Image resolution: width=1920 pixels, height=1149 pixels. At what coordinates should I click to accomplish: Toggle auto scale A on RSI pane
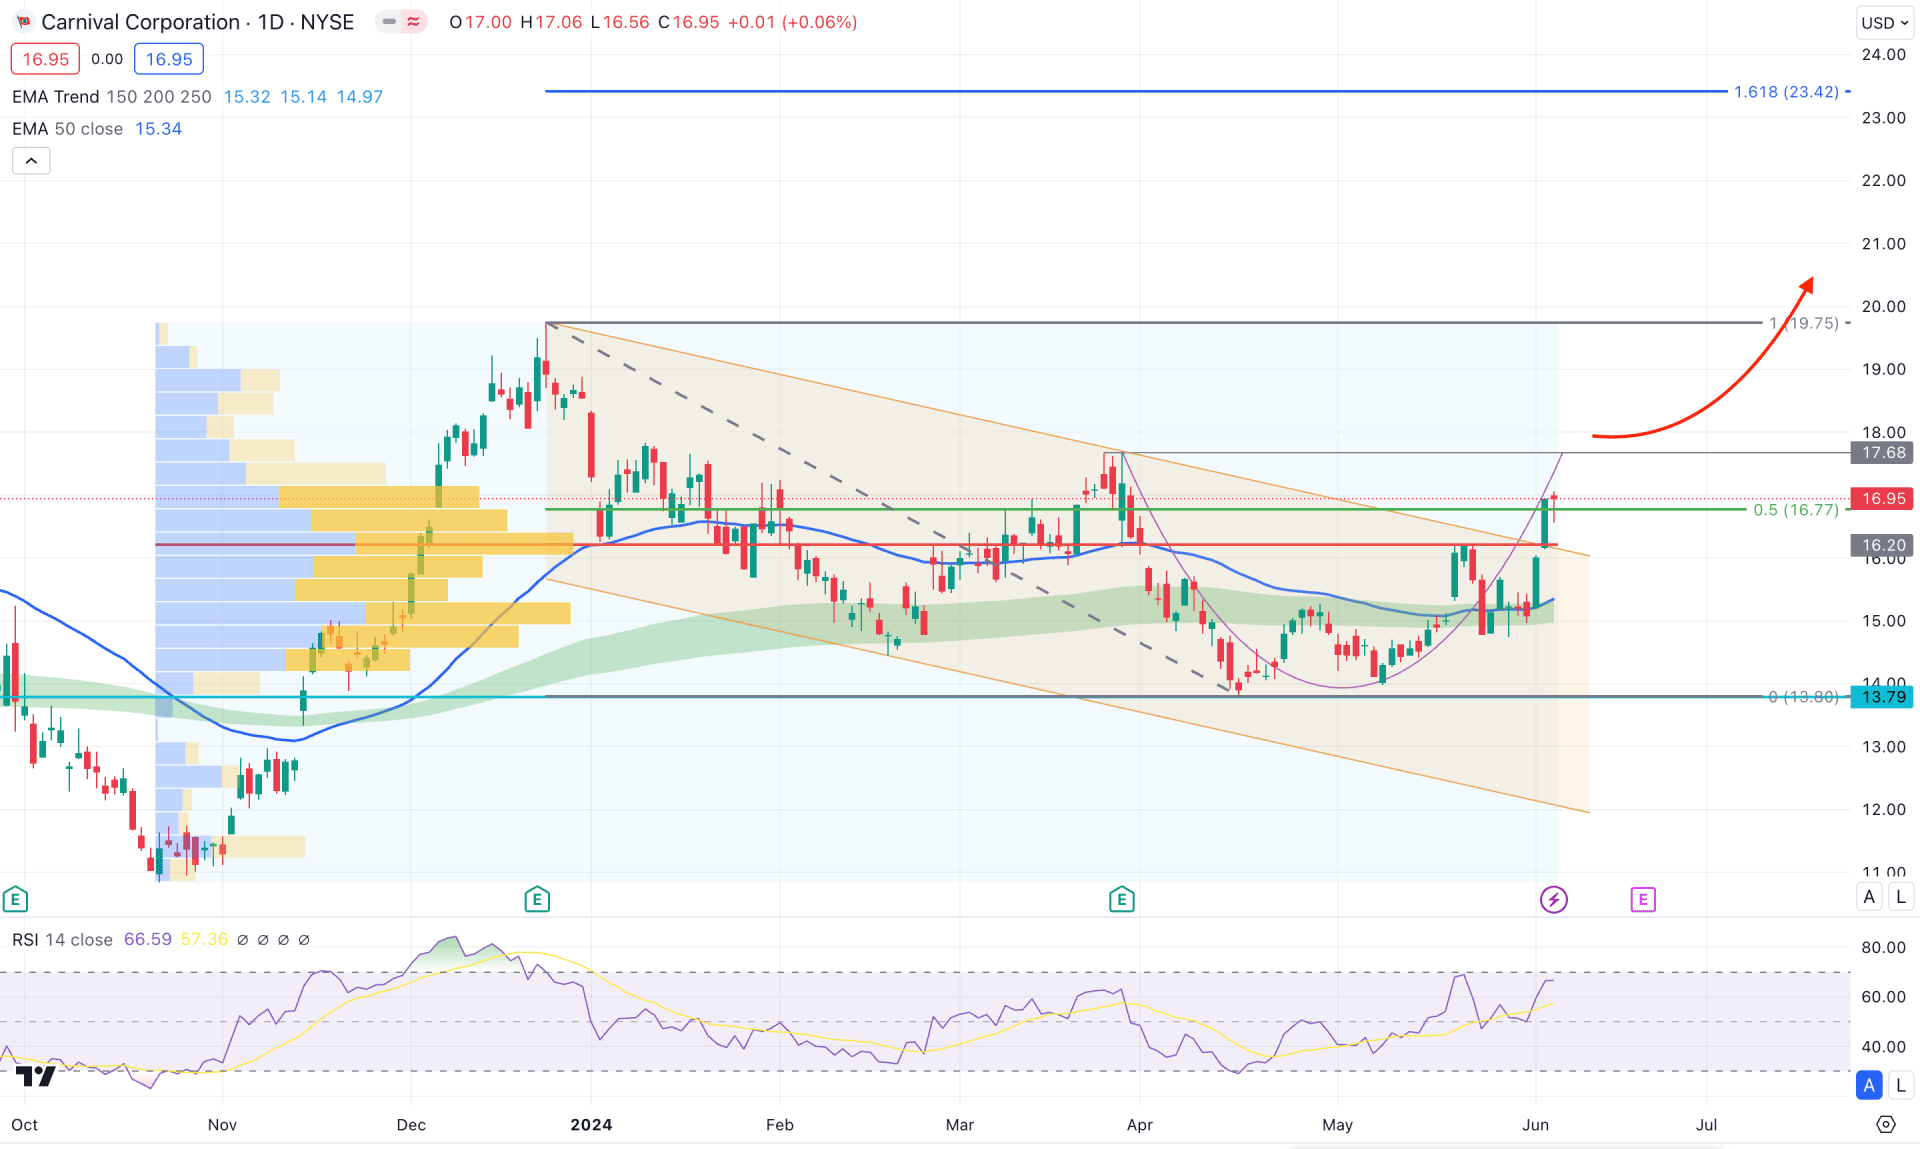(1869, 1085)
